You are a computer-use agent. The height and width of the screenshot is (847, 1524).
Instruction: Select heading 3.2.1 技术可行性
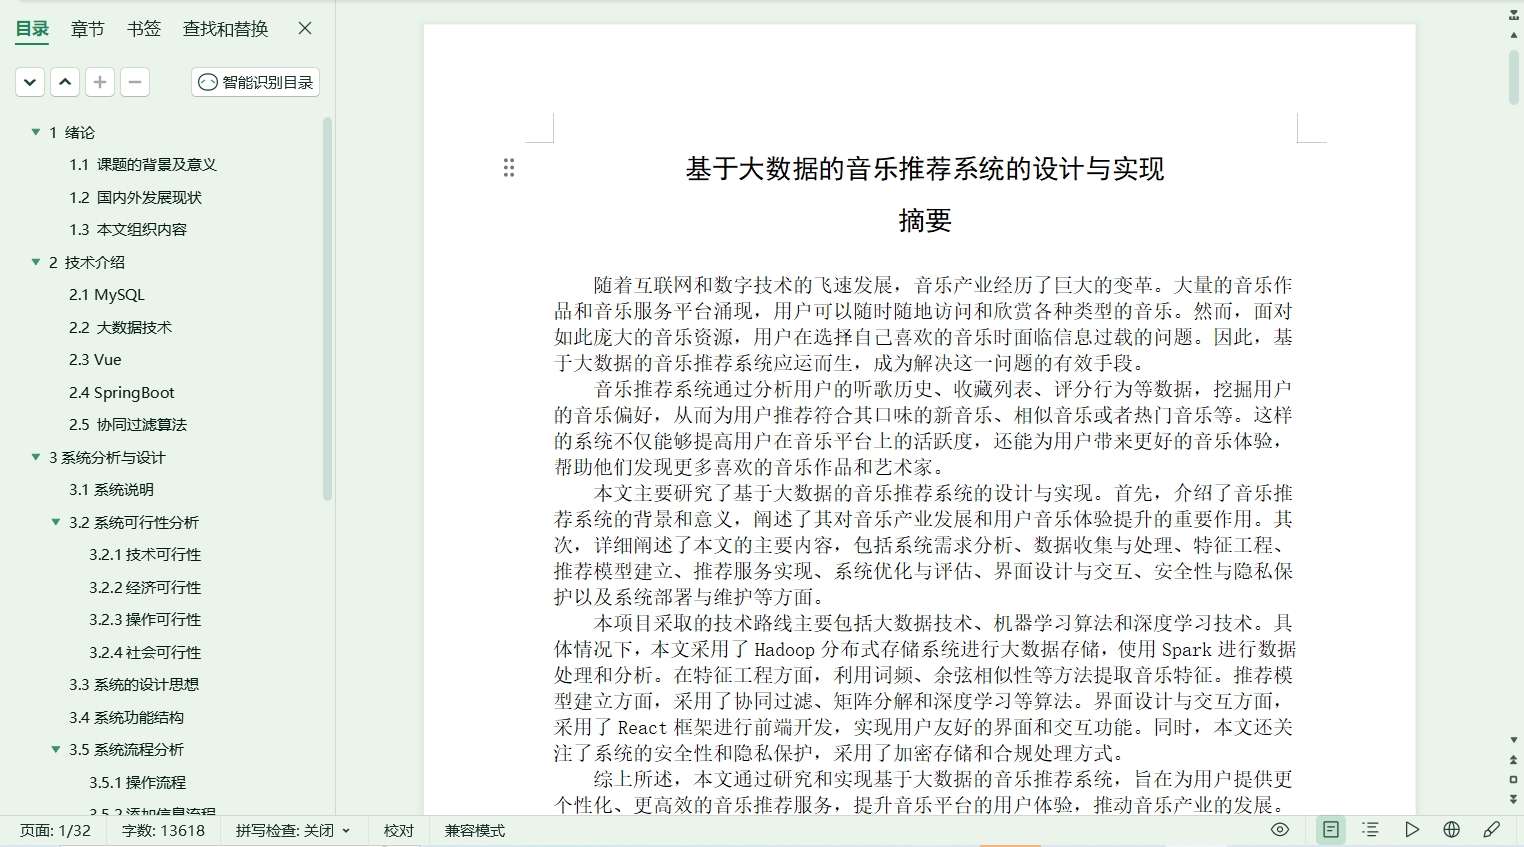[145, 555]
